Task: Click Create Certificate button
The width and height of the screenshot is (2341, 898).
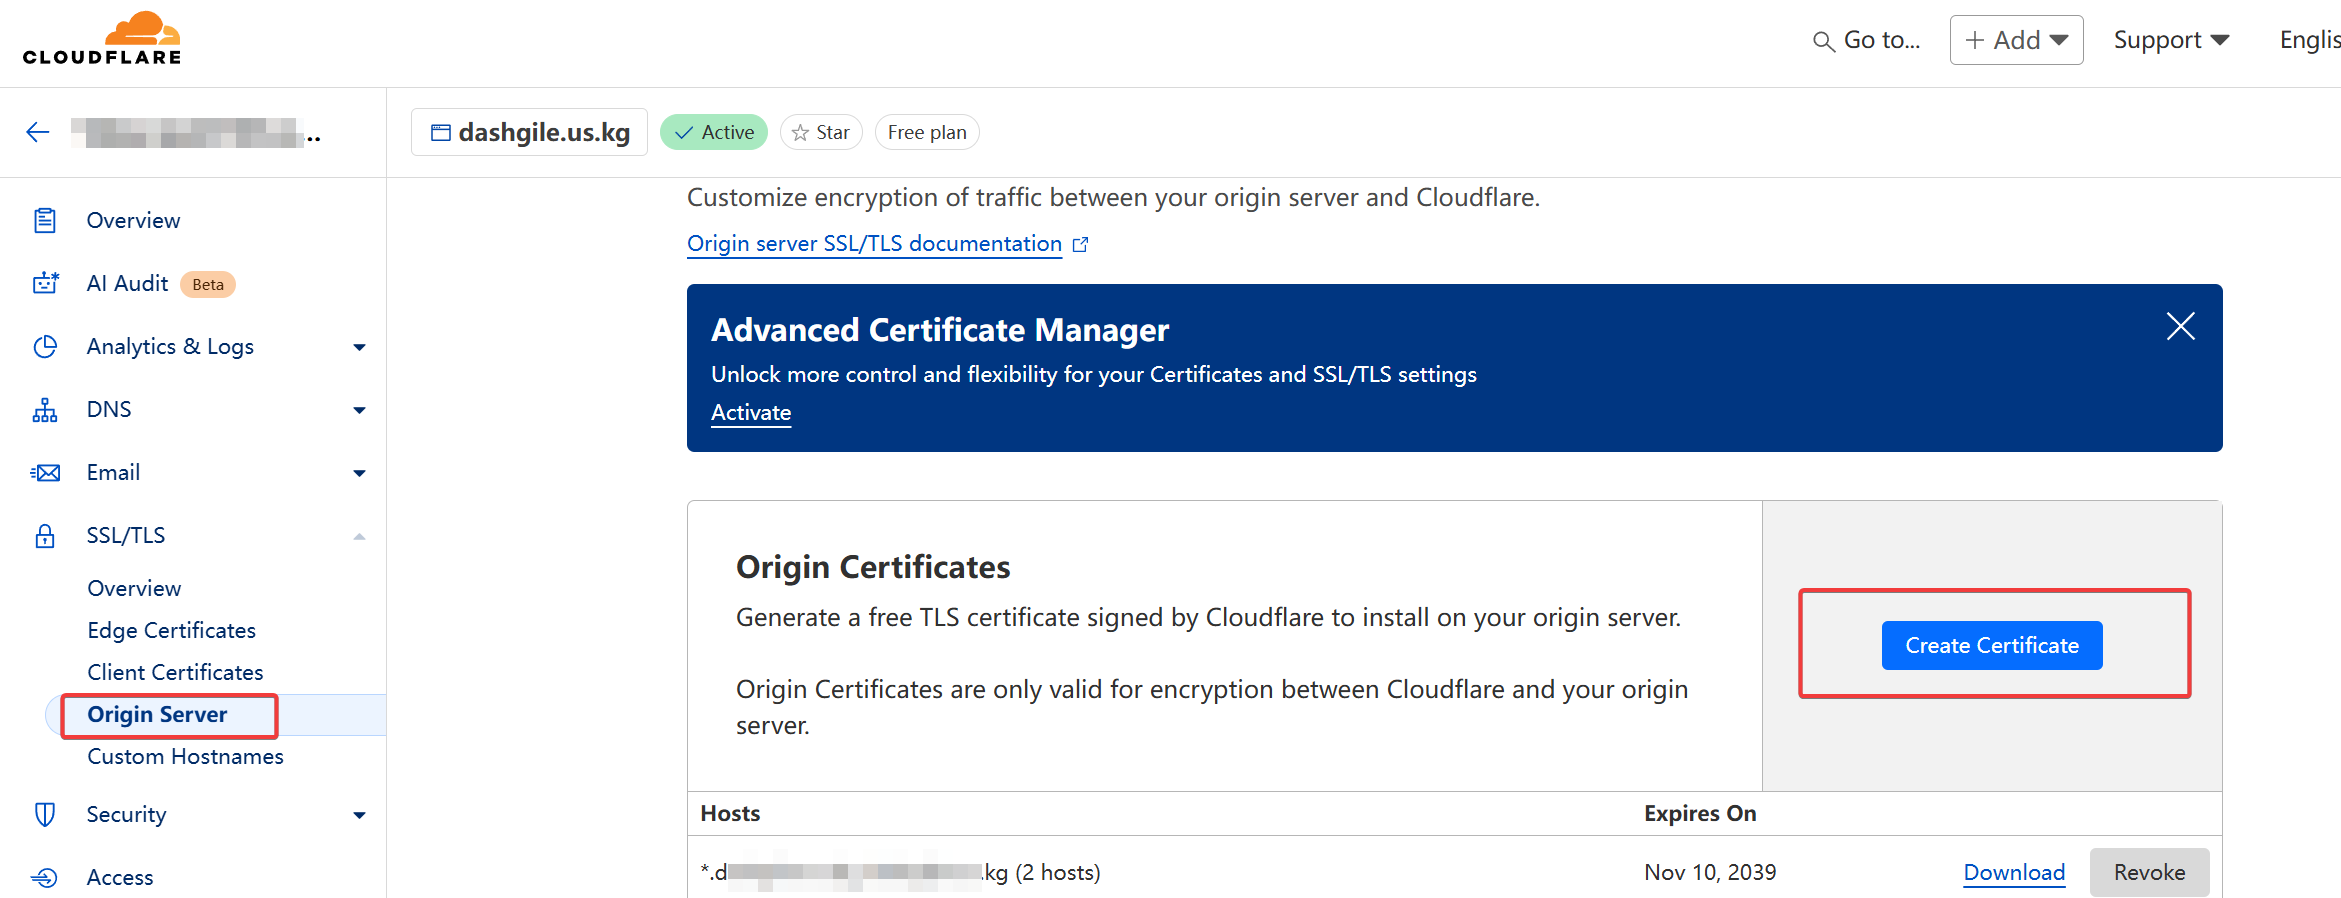Action: [x=1991, y=645]
